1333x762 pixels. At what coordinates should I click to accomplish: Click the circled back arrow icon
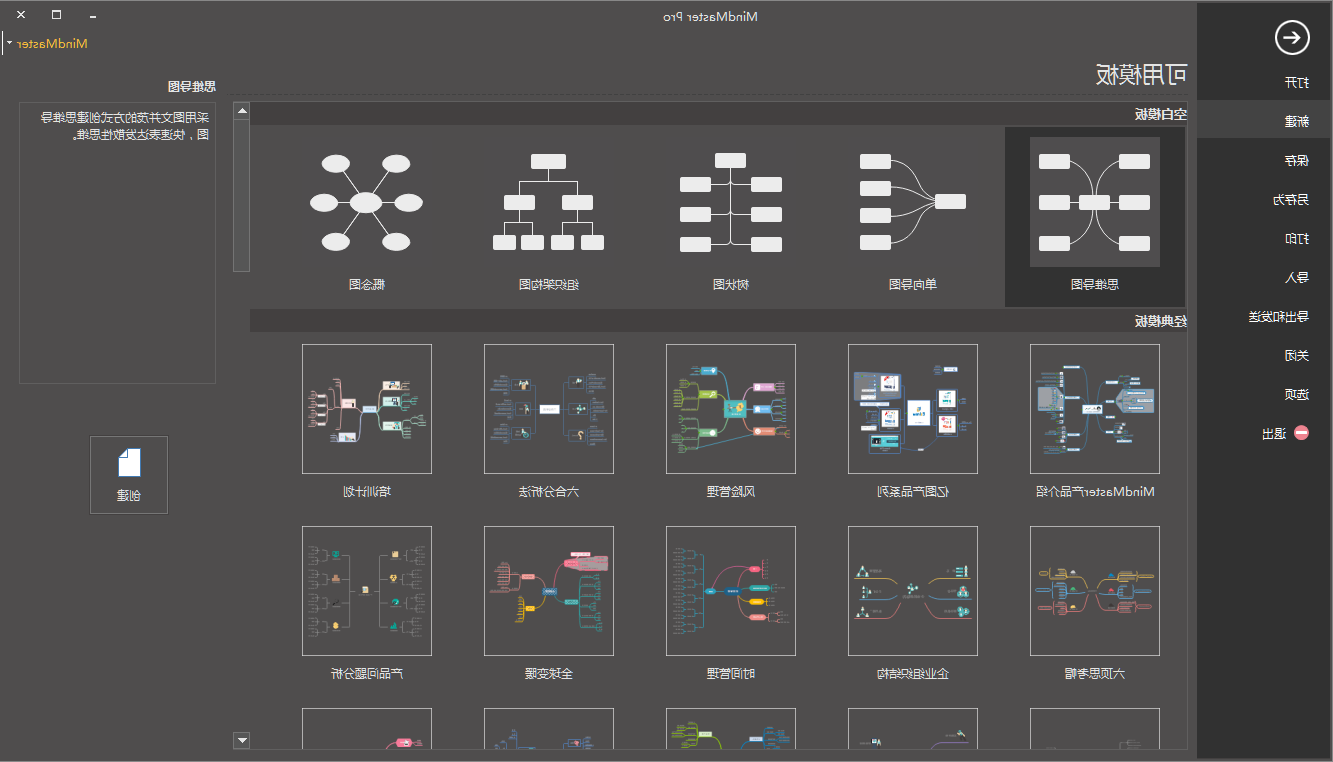pos(1292,38)
